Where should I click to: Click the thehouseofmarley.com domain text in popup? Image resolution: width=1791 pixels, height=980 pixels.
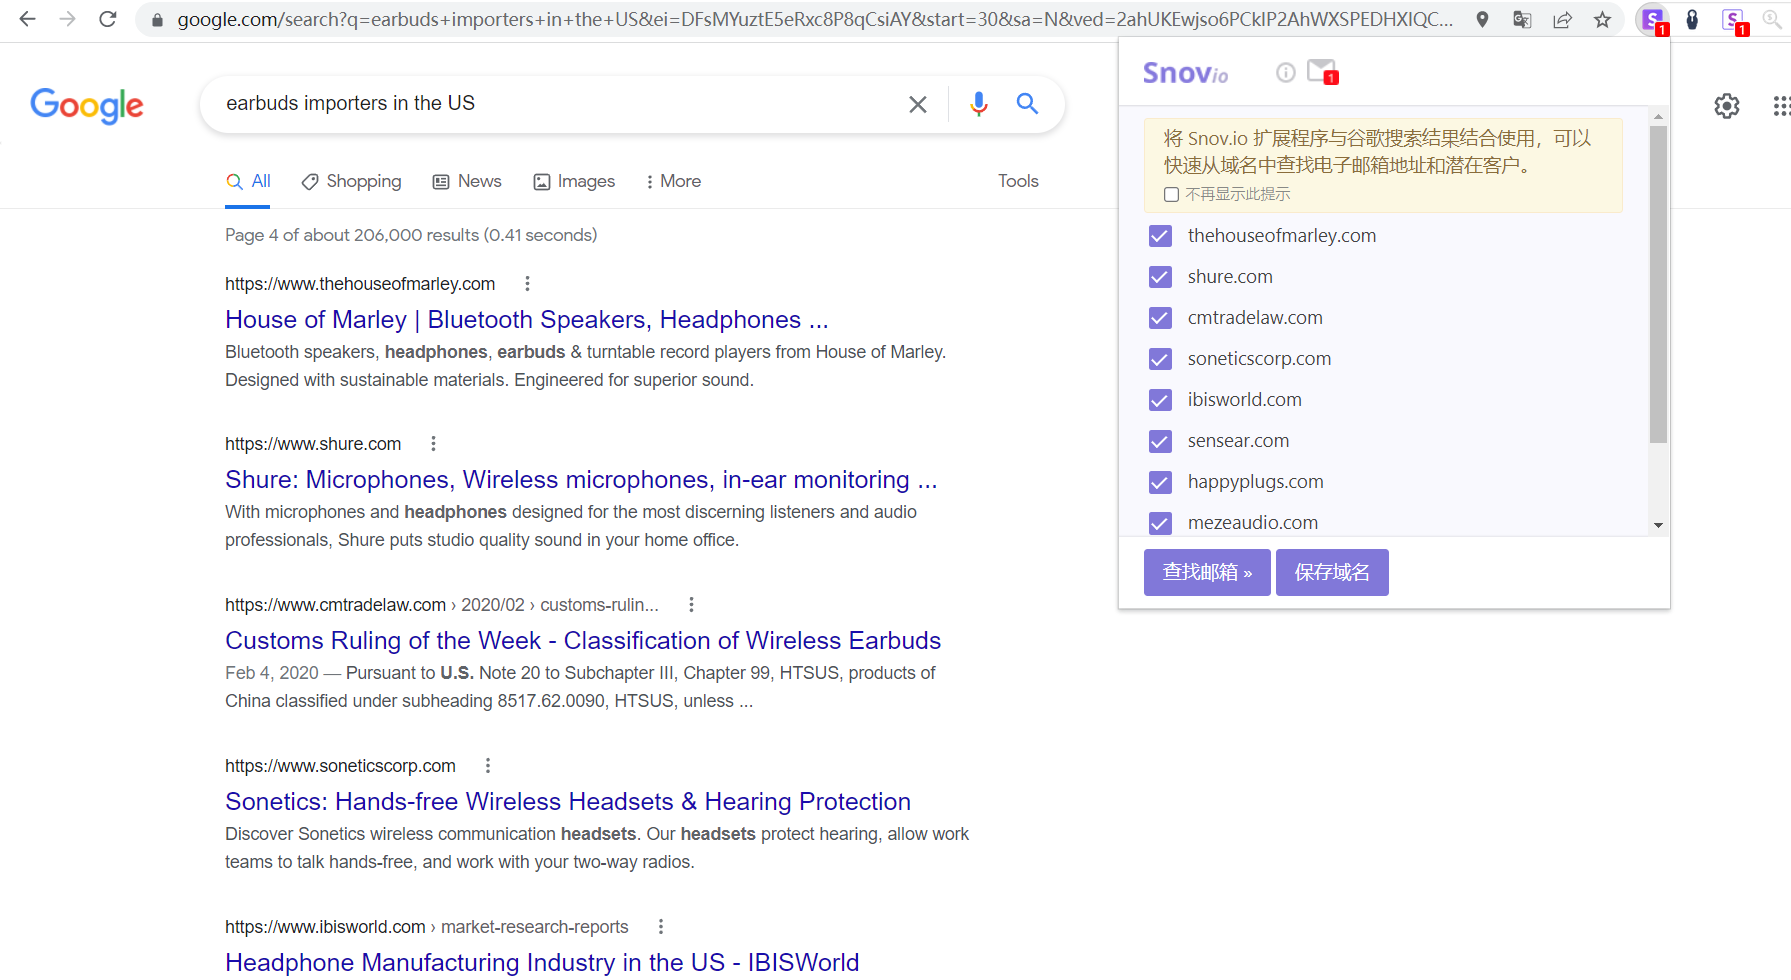pos(1282,236)
